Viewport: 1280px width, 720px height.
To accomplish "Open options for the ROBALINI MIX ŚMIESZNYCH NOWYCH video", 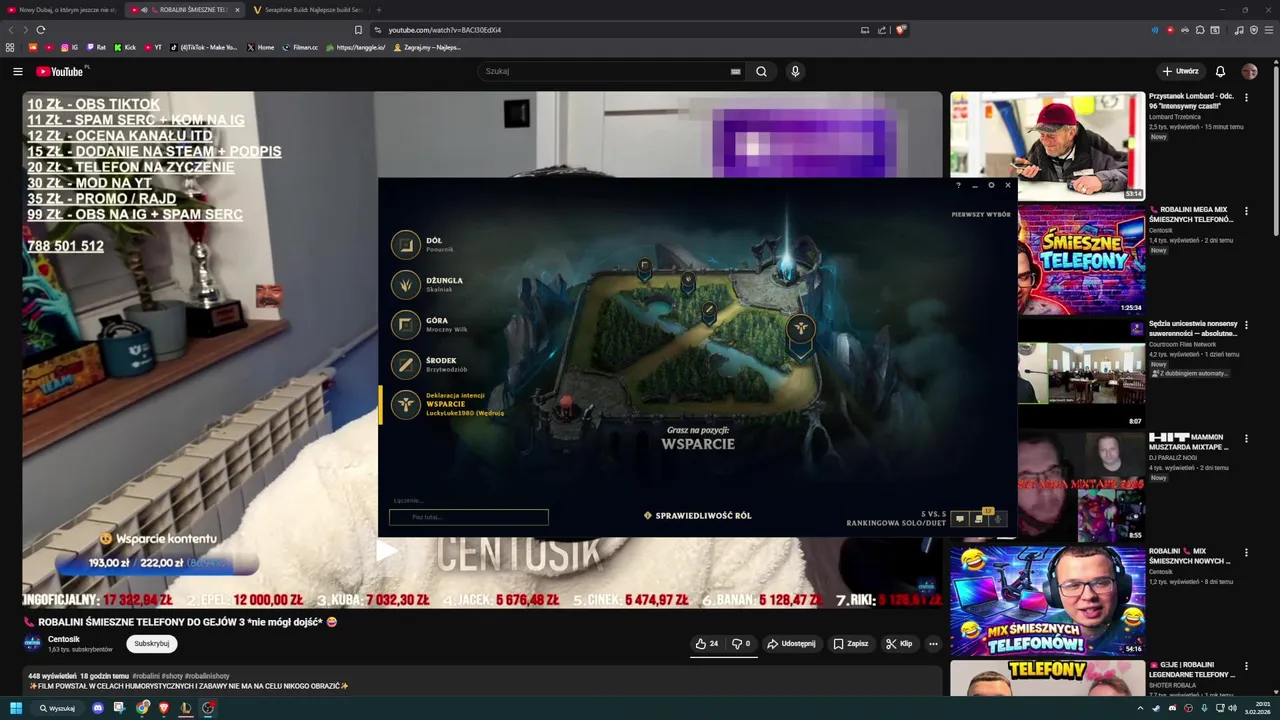I will pos(1246,552).
